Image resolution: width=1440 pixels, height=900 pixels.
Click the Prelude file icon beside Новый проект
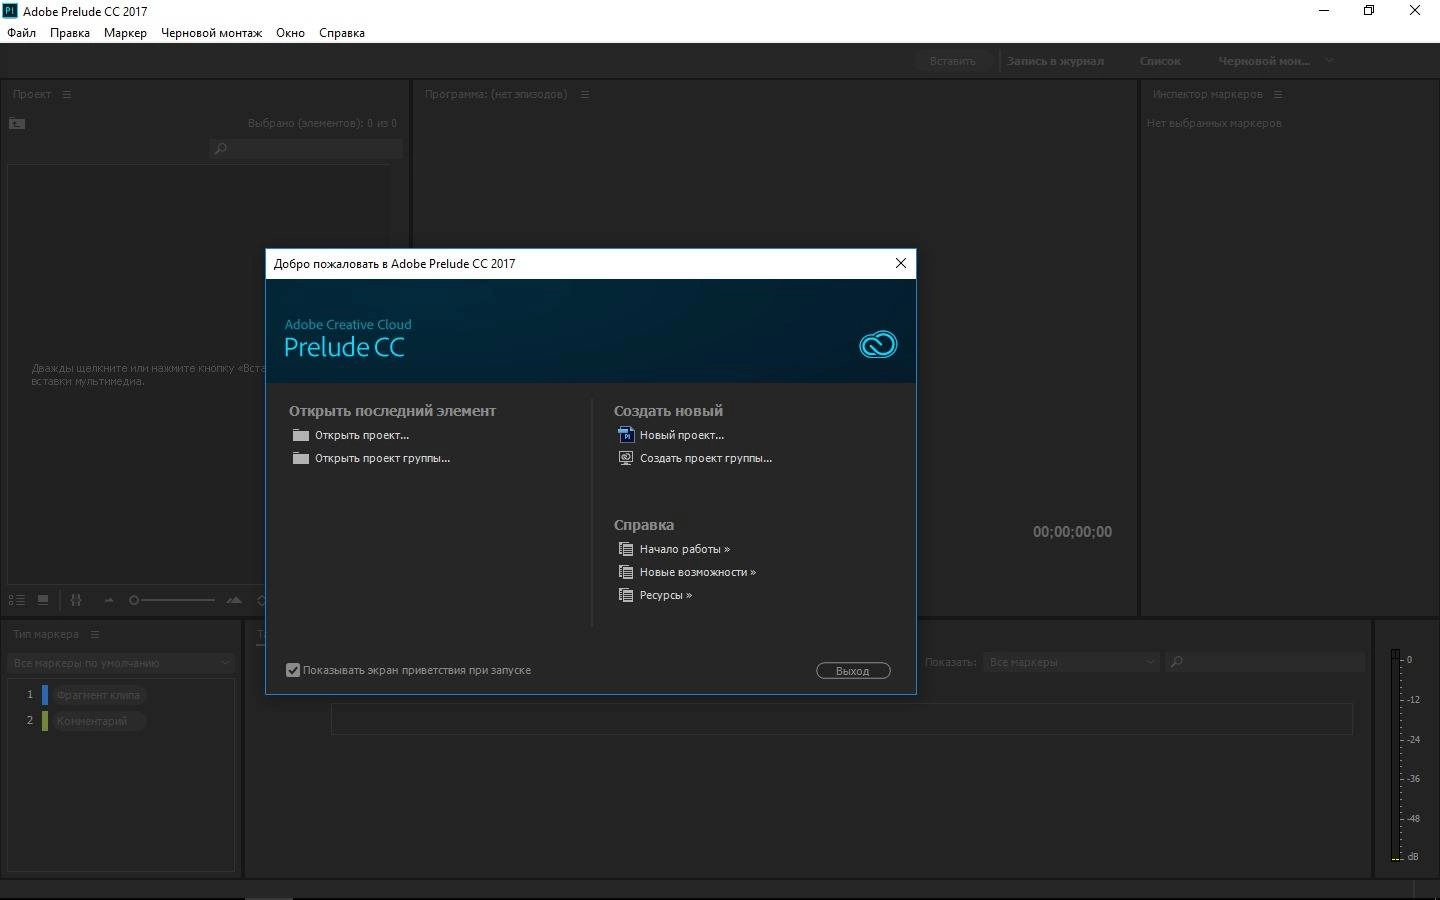[x=626, y=435]
